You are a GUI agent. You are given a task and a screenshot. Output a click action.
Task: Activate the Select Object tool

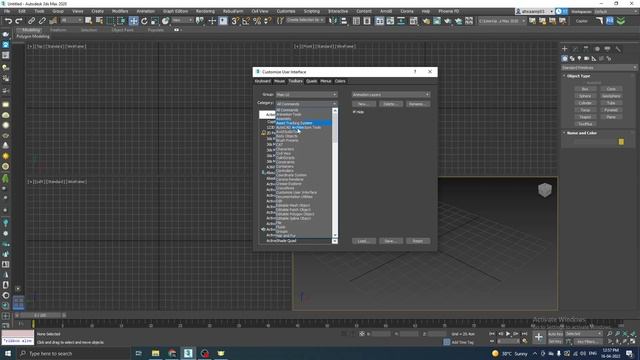point(88,21)
